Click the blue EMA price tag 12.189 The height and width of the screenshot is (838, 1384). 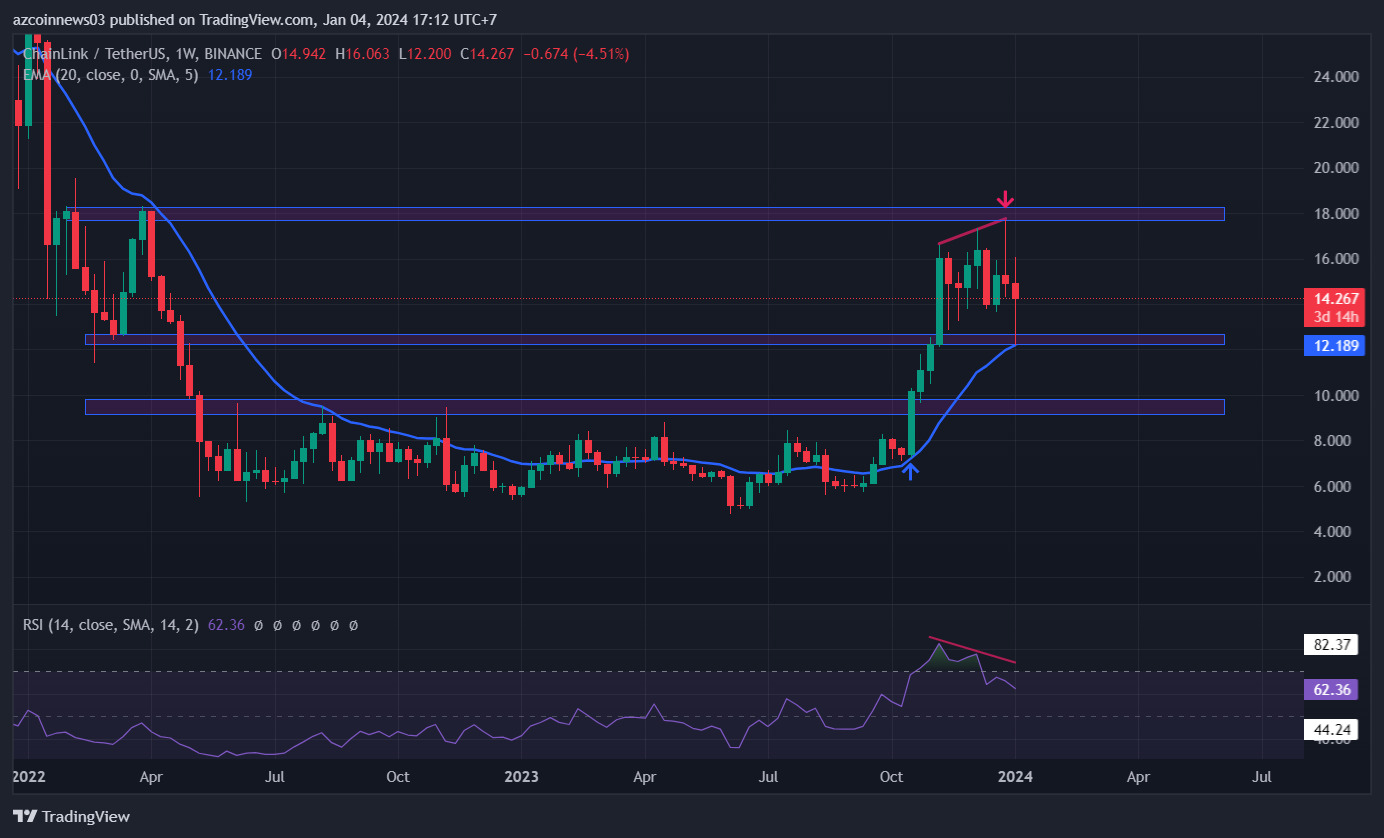coord(1335,345)
